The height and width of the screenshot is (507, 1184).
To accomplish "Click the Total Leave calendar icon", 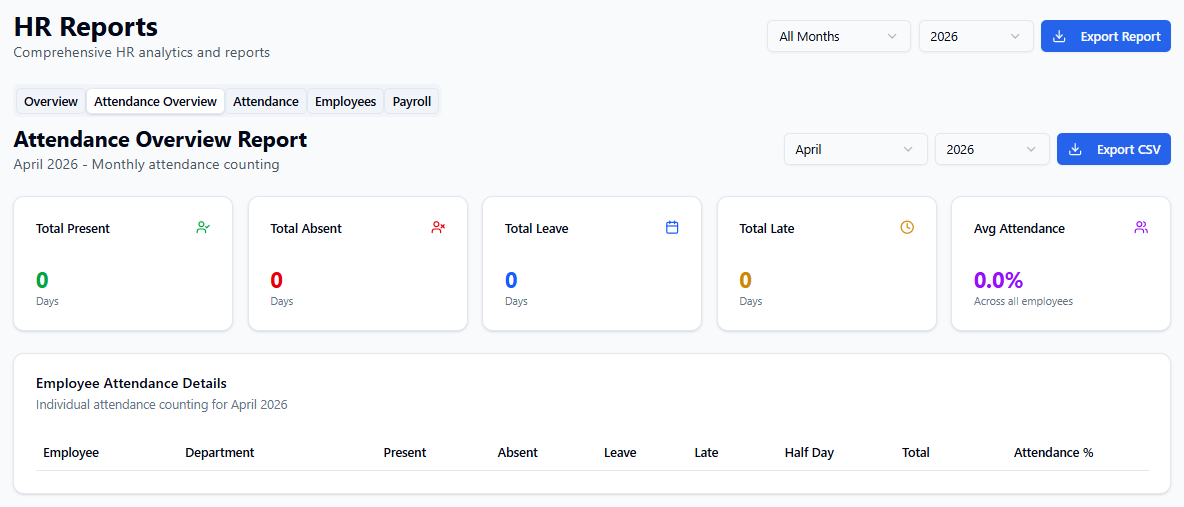I will point(672,228).
